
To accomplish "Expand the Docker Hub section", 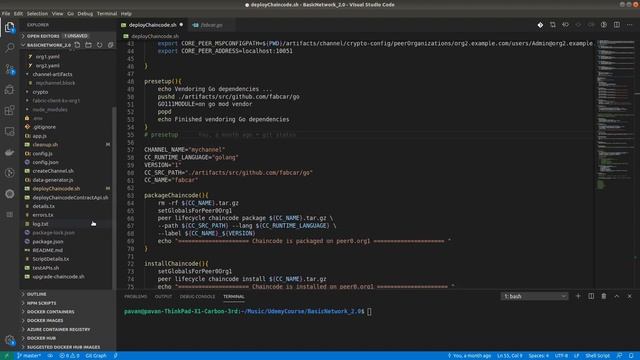I will tap(68, 338).
